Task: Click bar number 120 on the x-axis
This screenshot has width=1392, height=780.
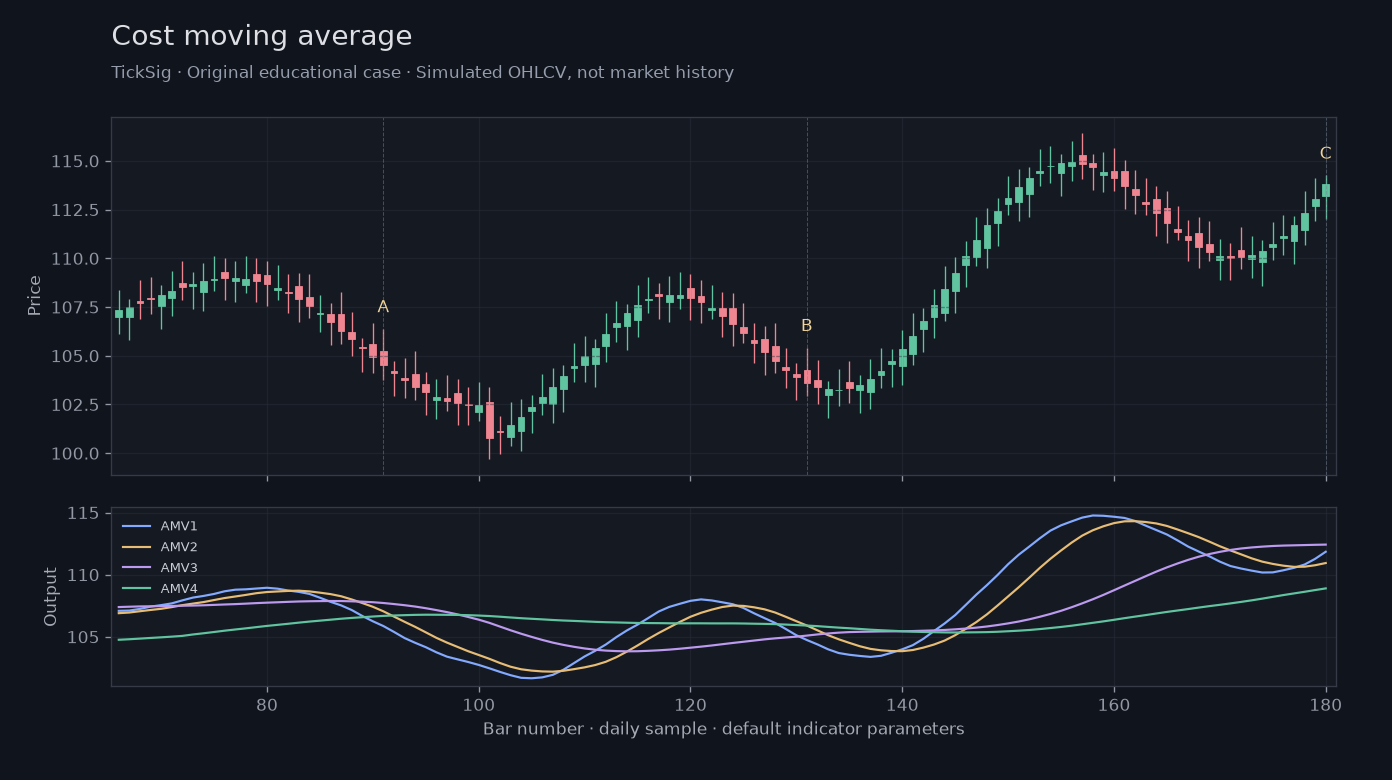Action: point(690,703)
